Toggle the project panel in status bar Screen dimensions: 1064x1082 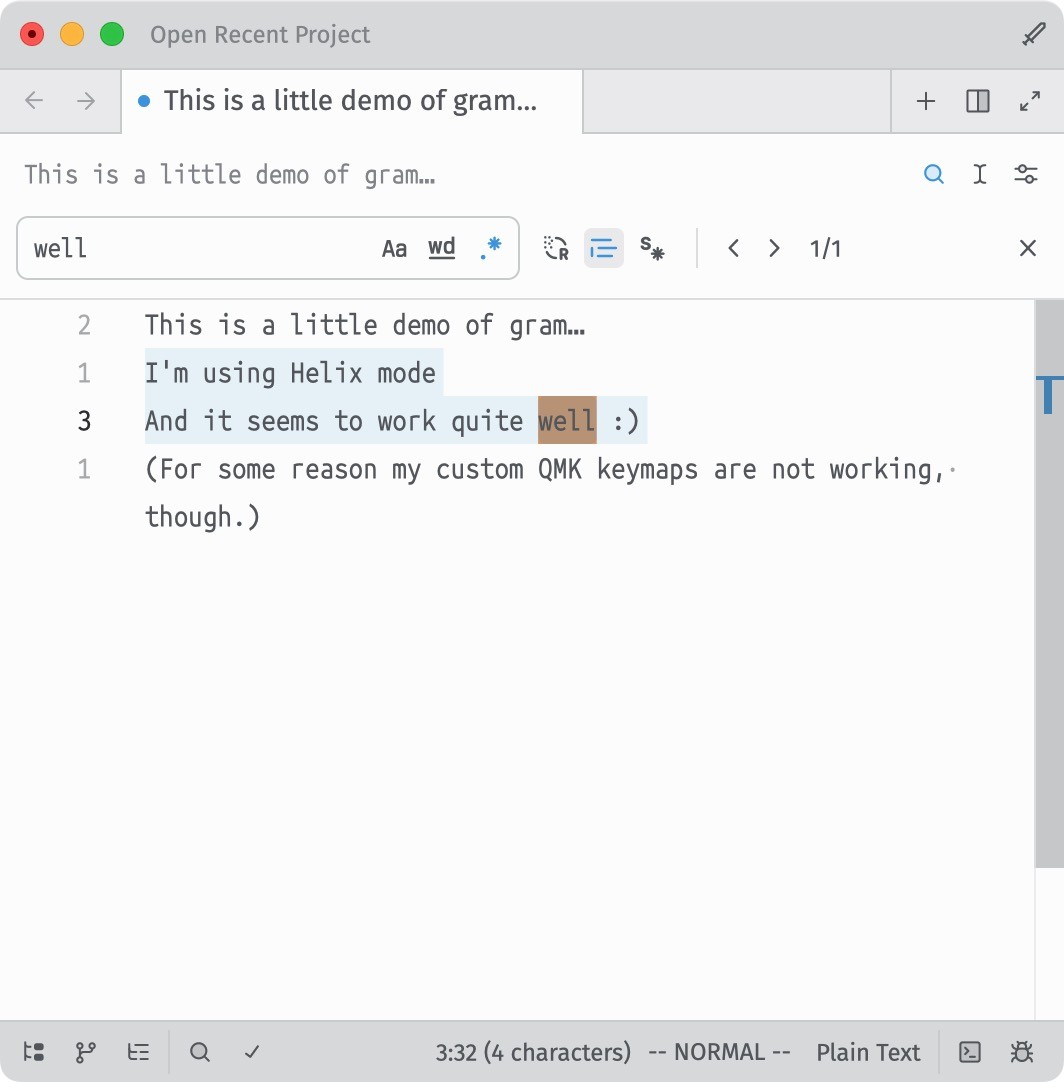34,1052
